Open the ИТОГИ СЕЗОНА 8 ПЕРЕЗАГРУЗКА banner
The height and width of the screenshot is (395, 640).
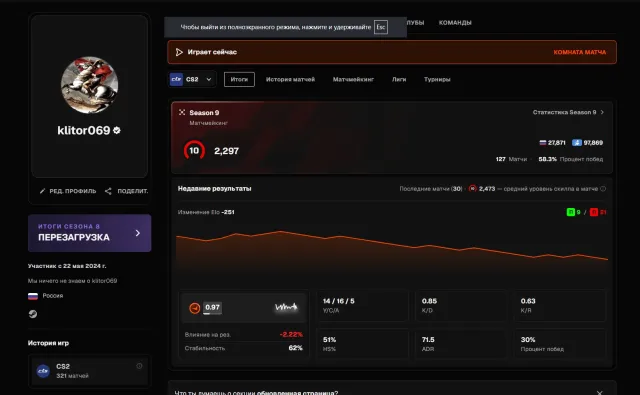coord(89,233)
